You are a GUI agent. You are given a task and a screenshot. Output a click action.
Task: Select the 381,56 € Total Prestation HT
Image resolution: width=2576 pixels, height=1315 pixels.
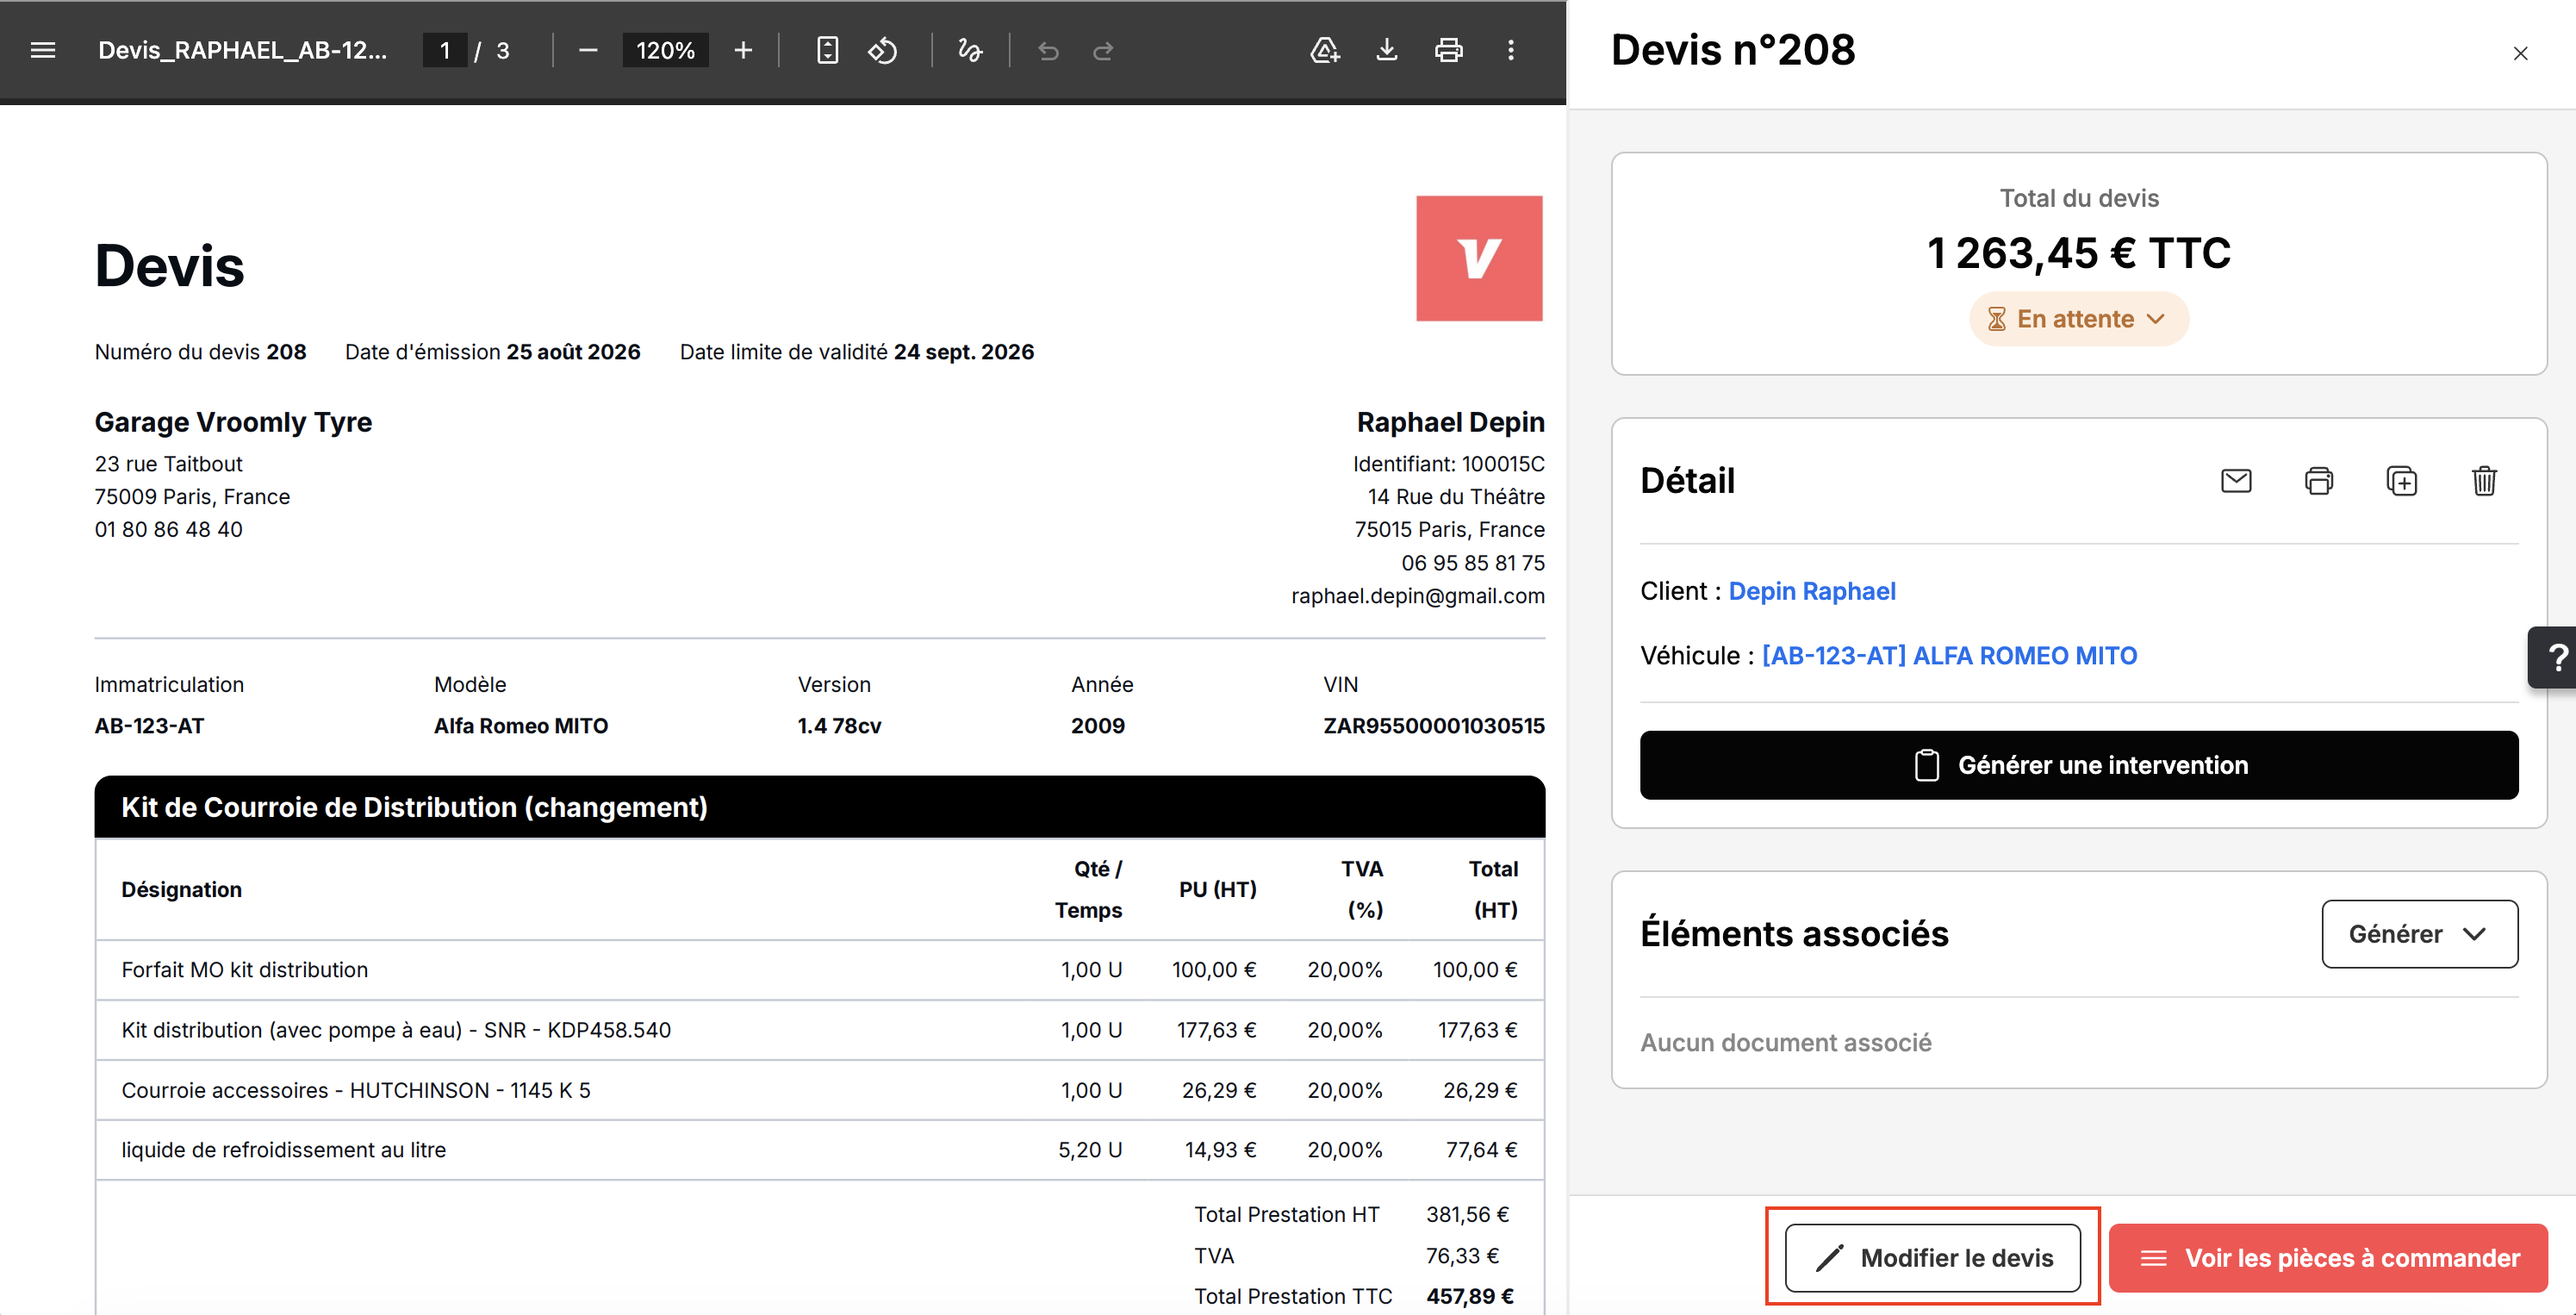pyautogui.click(x=1467, y=1214)
